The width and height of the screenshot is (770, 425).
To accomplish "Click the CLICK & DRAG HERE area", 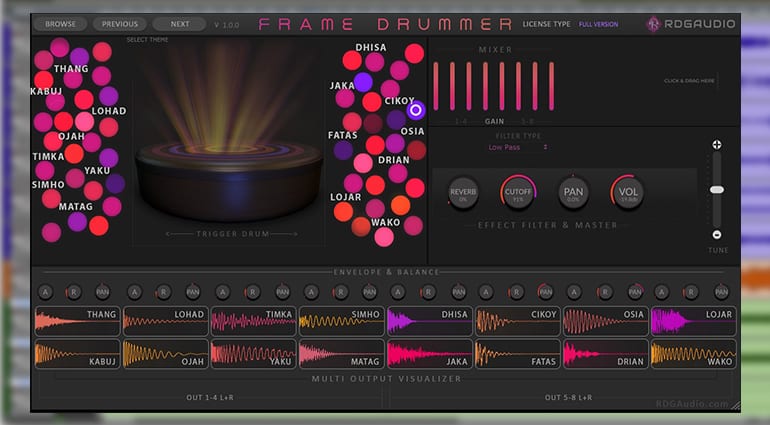I will [689, 81].
